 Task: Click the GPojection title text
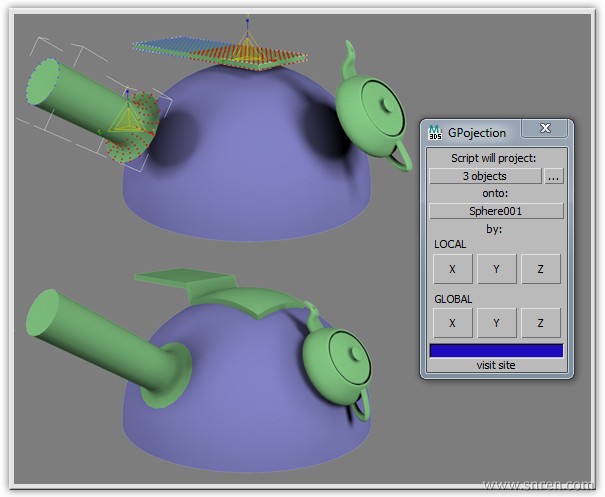coord(477,133)
